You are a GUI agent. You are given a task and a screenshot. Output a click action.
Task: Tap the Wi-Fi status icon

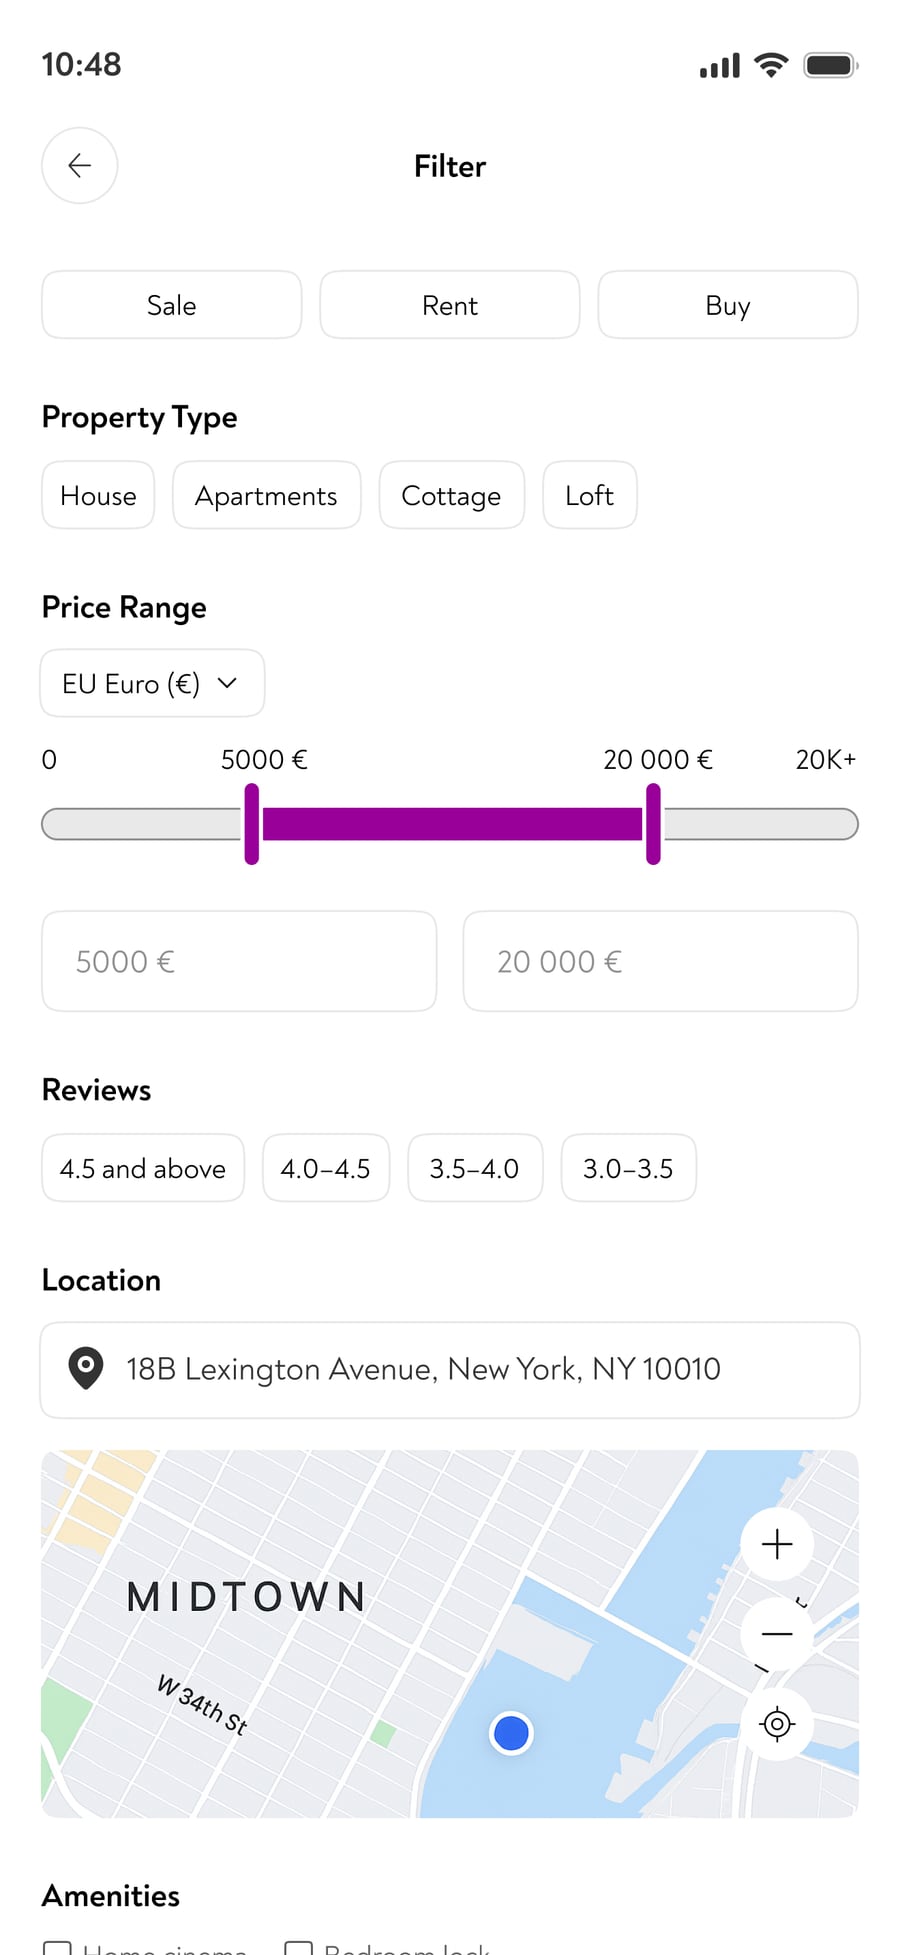771,65
